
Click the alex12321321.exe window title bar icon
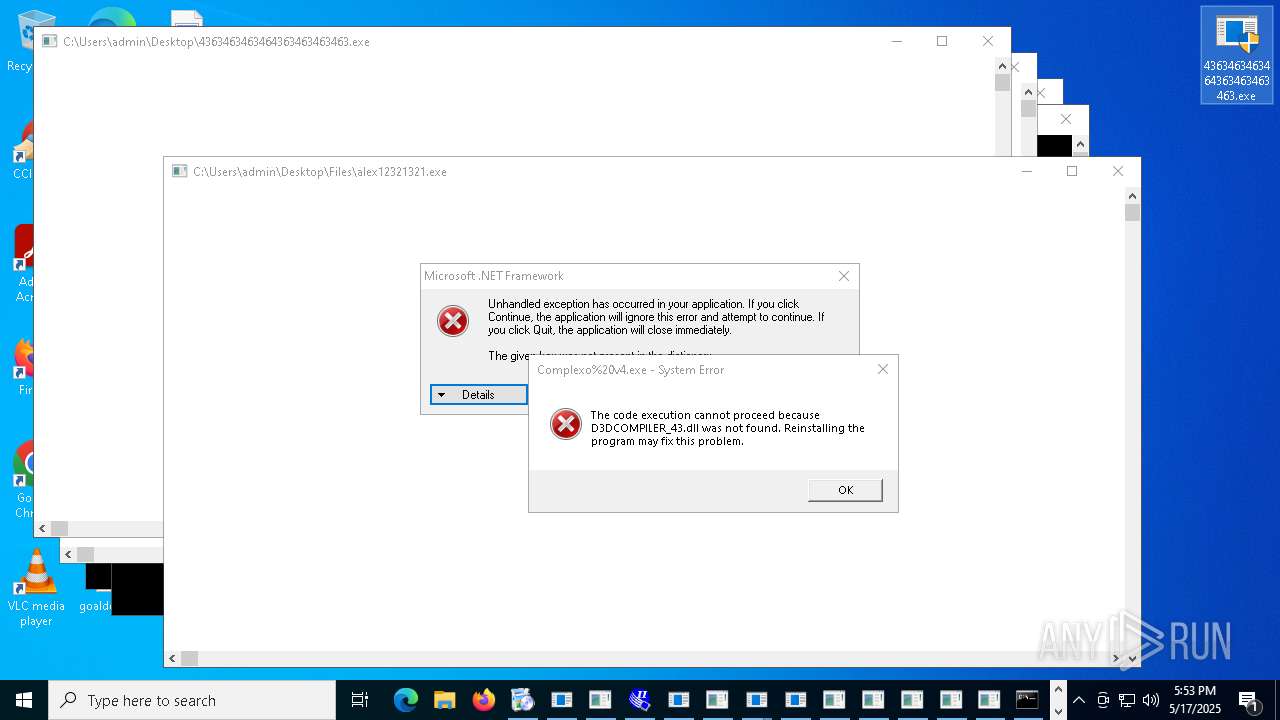coord(179,171)
